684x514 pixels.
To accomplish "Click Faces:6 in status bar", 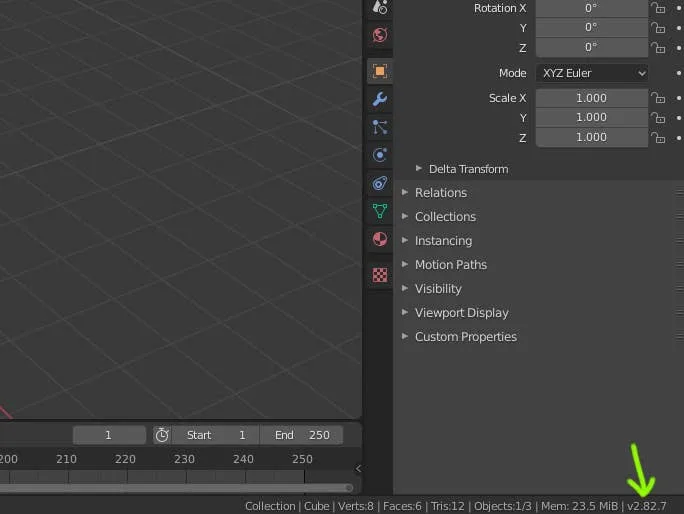I will [402, 506].
